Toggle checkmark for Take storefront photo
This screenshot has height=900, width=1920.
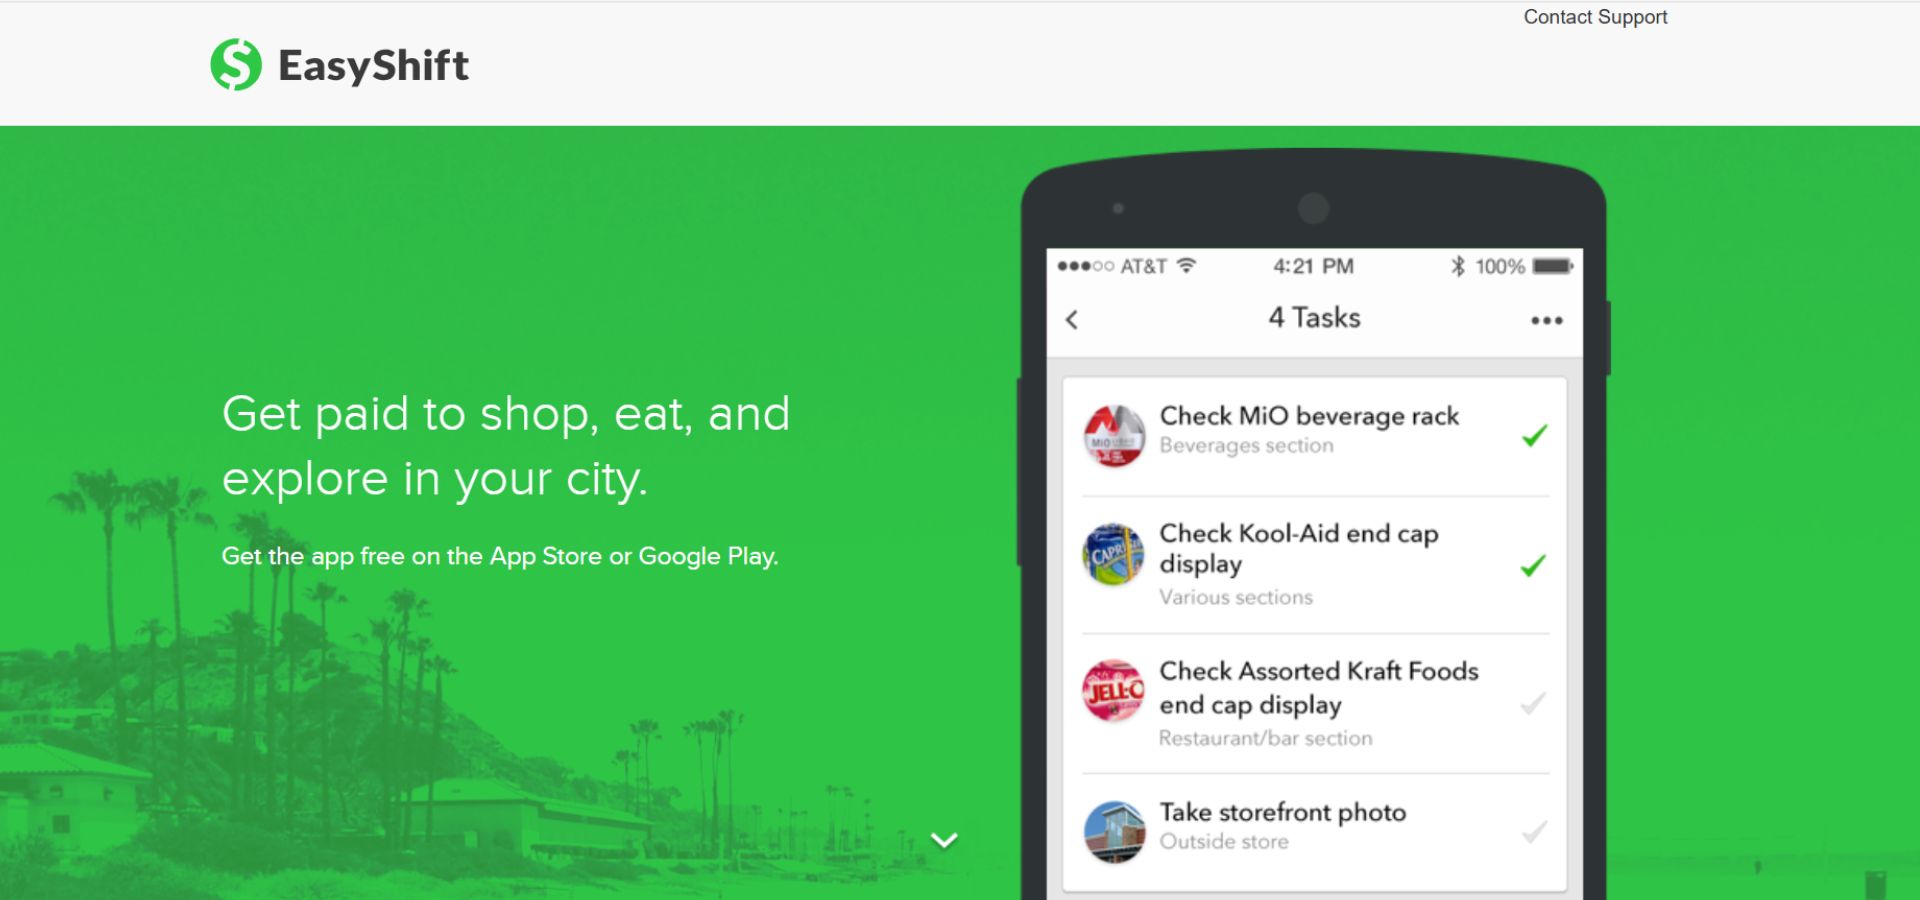(x=1534, y=831)
